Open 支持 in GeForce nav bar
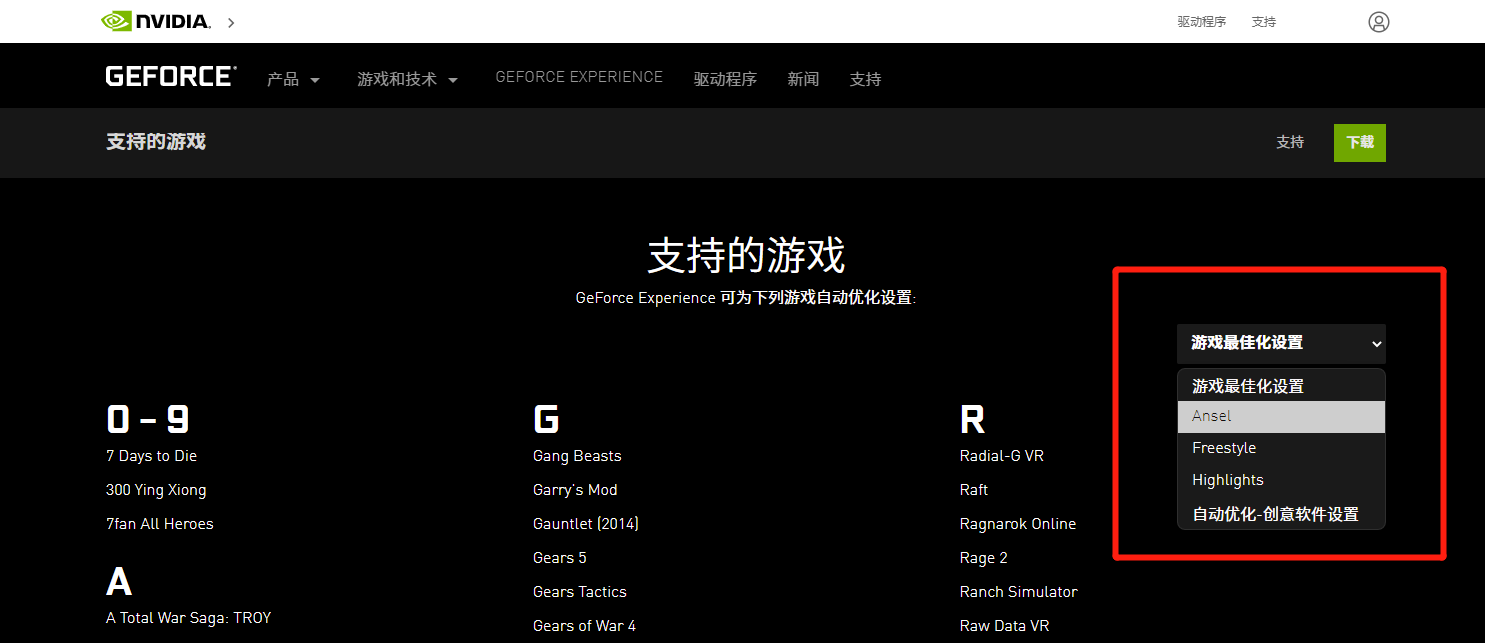1485x643 pixels. [865, 79]
